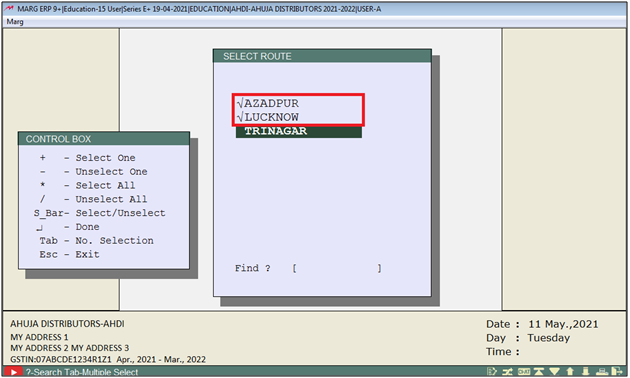Click inside the Find search field
Image resolution: width=630 pixels, height=378 pixels.
(337, 268)
